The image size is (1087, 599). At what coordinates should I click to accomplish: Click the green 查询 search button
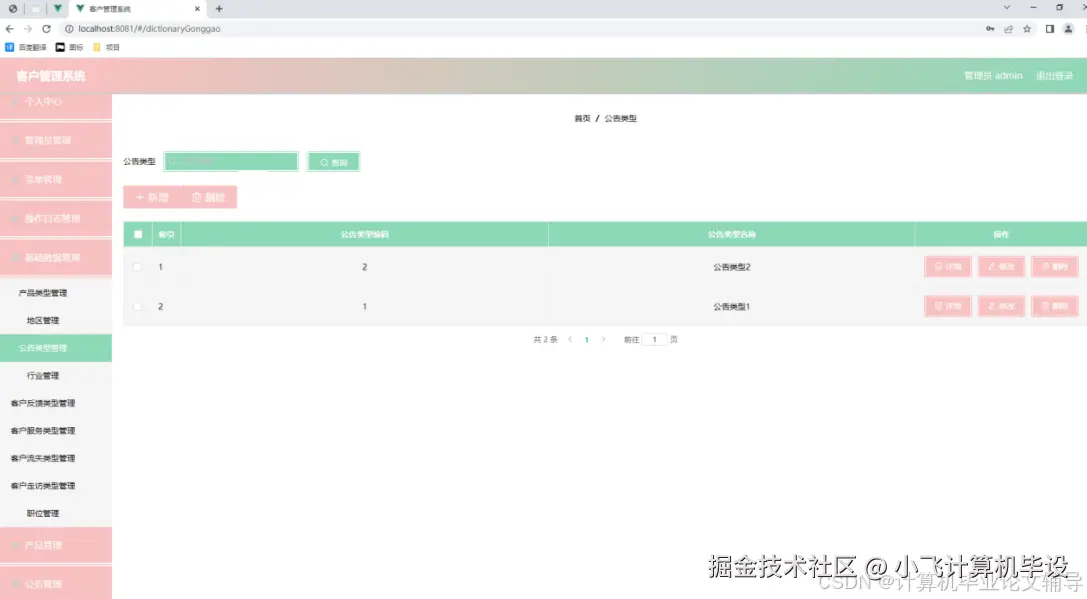pyautogui.click(x=333, y=162)
